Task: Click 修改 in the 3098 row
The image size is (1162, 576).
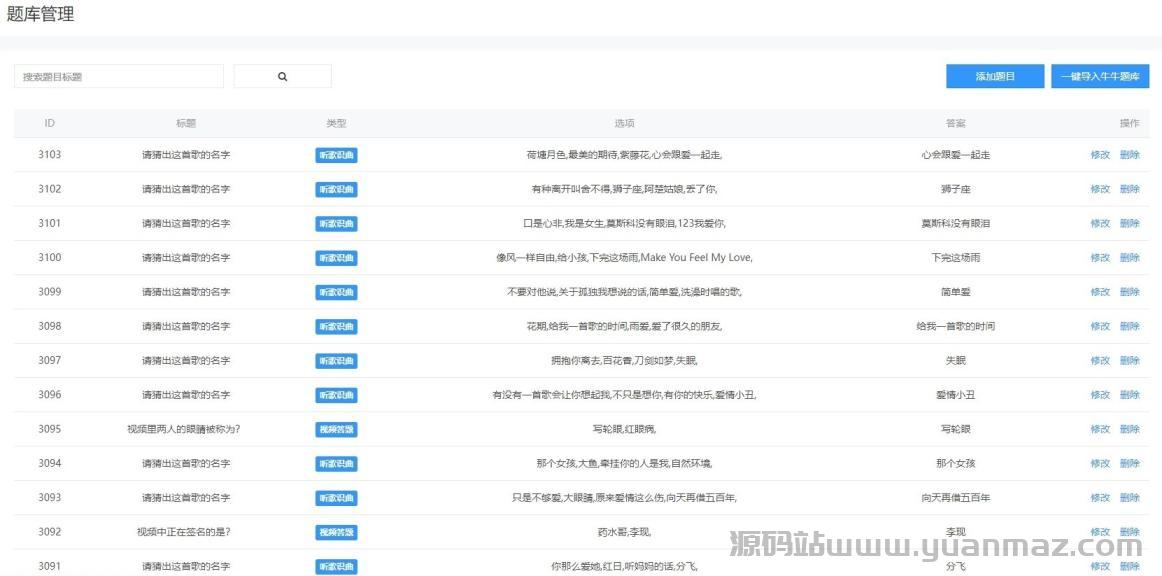Action: click(x=1100, y=326)
